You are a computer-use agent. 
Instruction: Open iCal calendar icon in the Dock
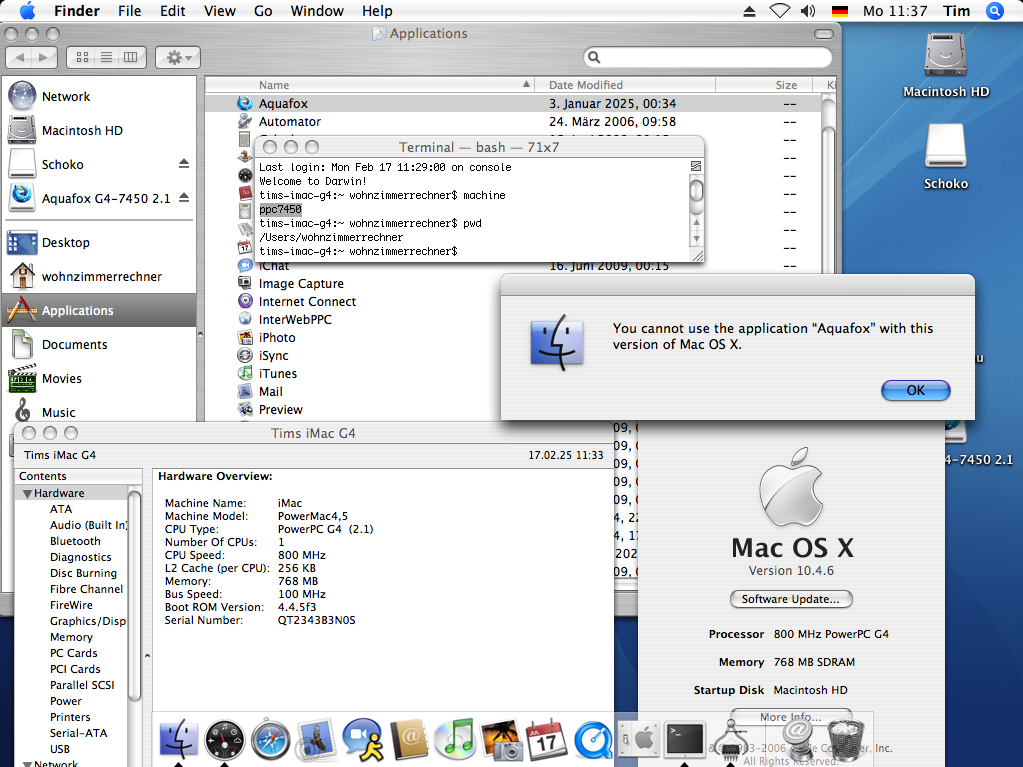coord(547,740)
